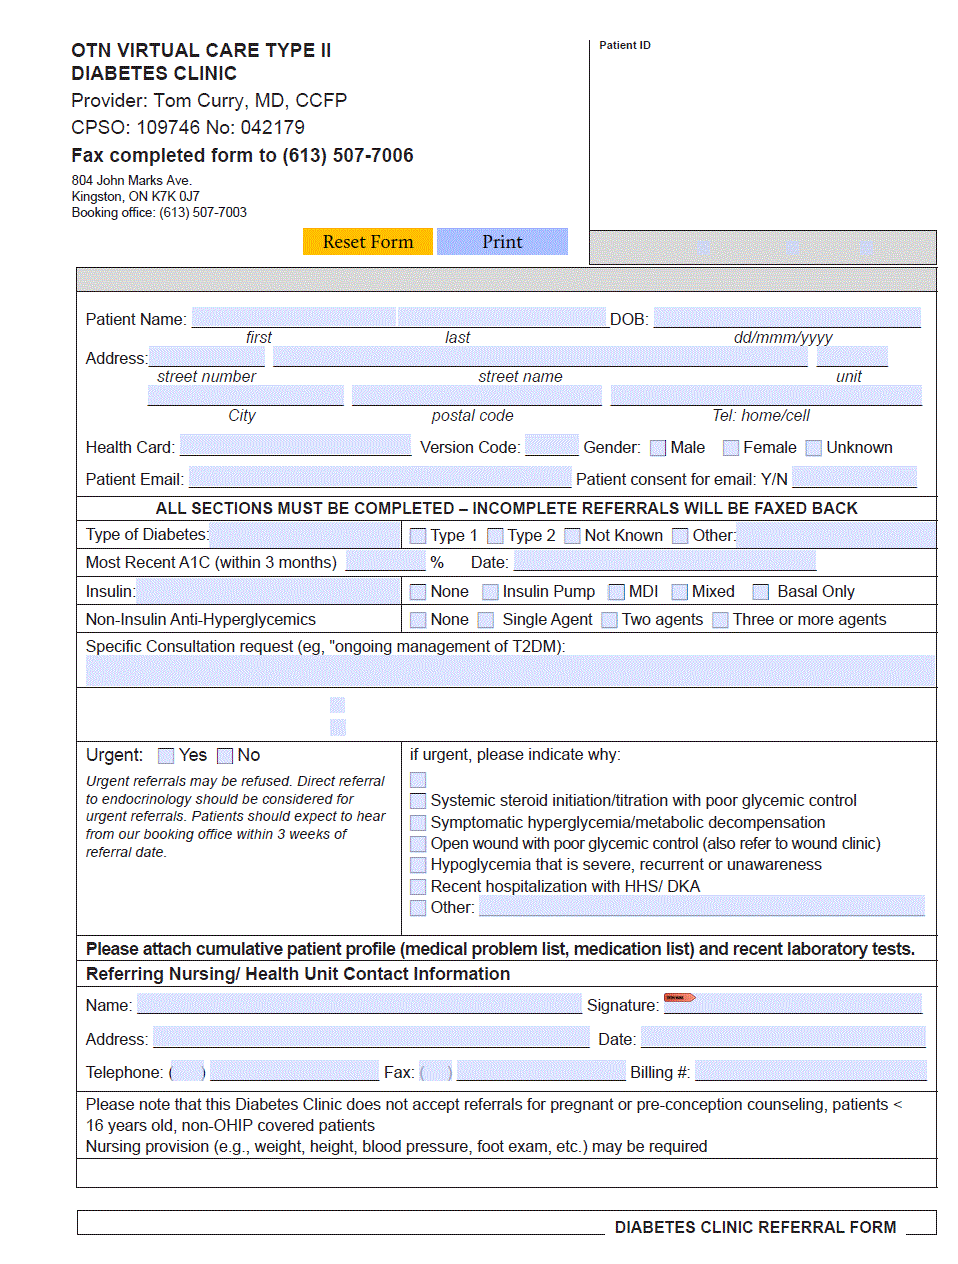Click the patient first name field
The width and height of the screenshot is (958, 1264).
[294, 318]
